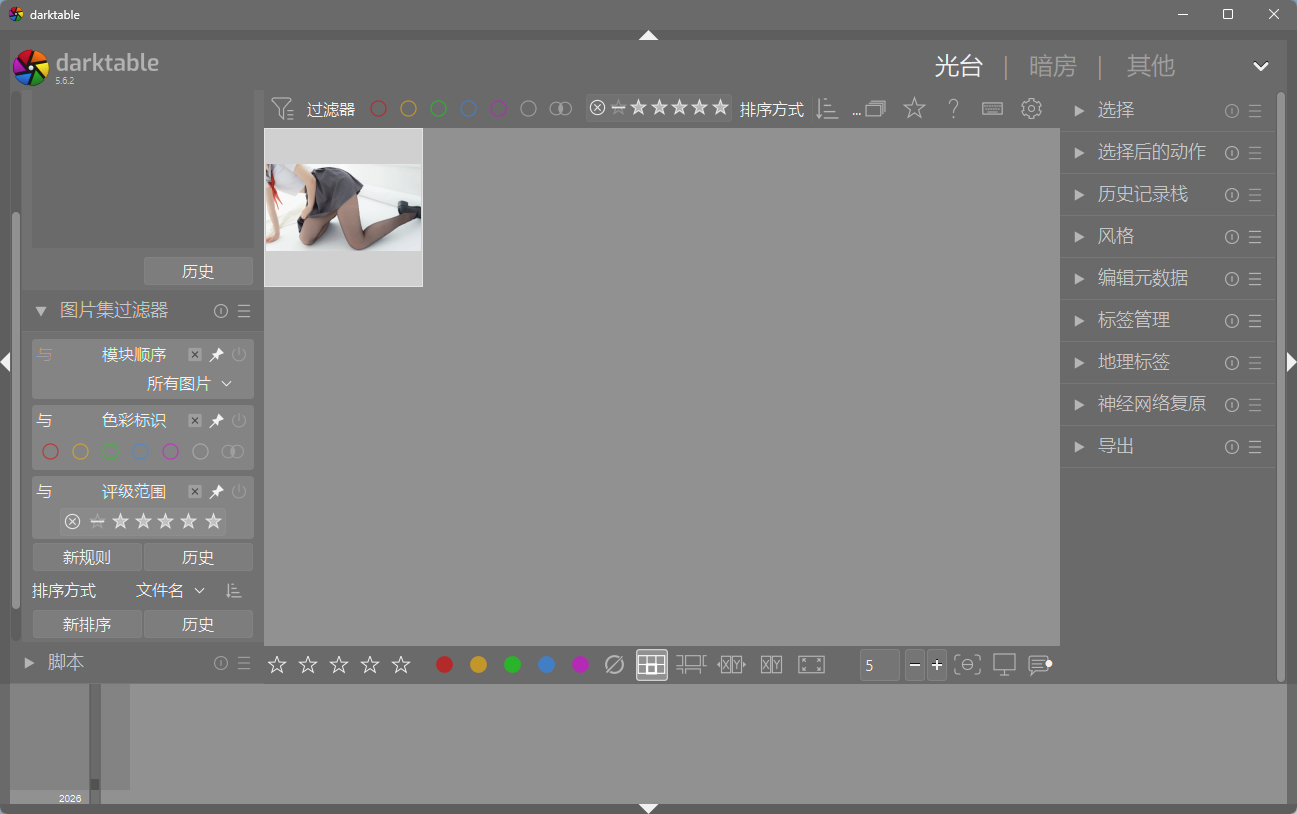Image resolution: width=1297 pixels, height=814 pixels.
Task: Toggle the 模块顺序 rule power switch
Action: [x=239, y=355]
